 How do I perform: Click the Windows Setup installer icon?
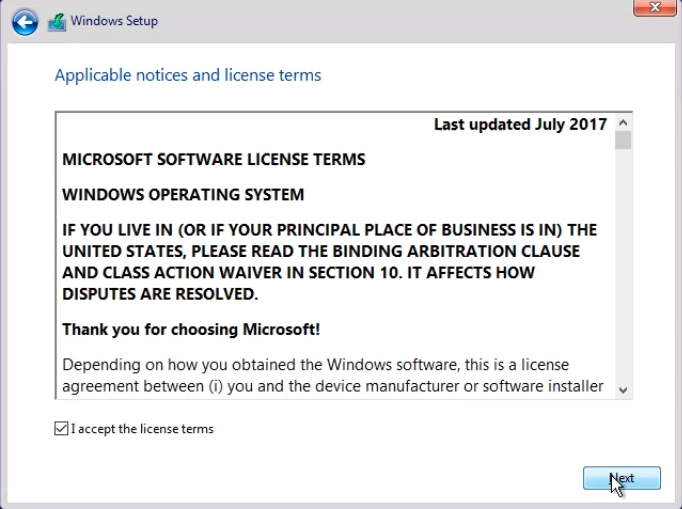[x=57, y=22]
